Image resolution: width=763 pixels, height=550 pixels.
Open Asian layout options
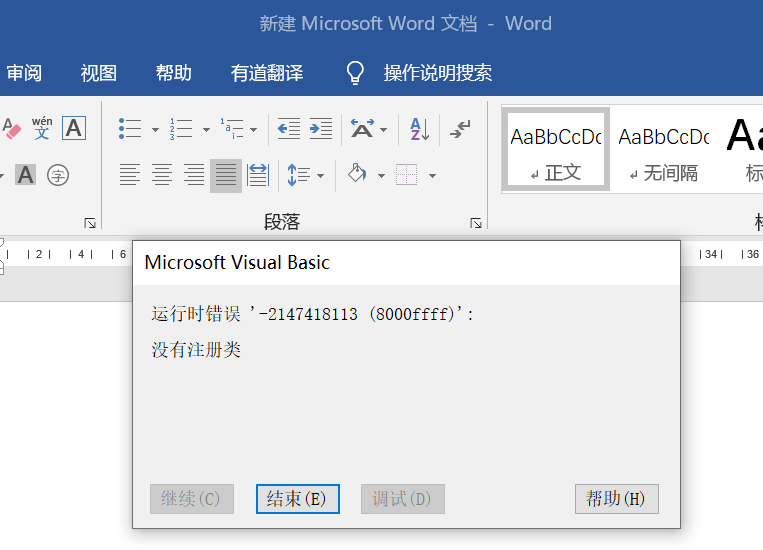point(363,129)
